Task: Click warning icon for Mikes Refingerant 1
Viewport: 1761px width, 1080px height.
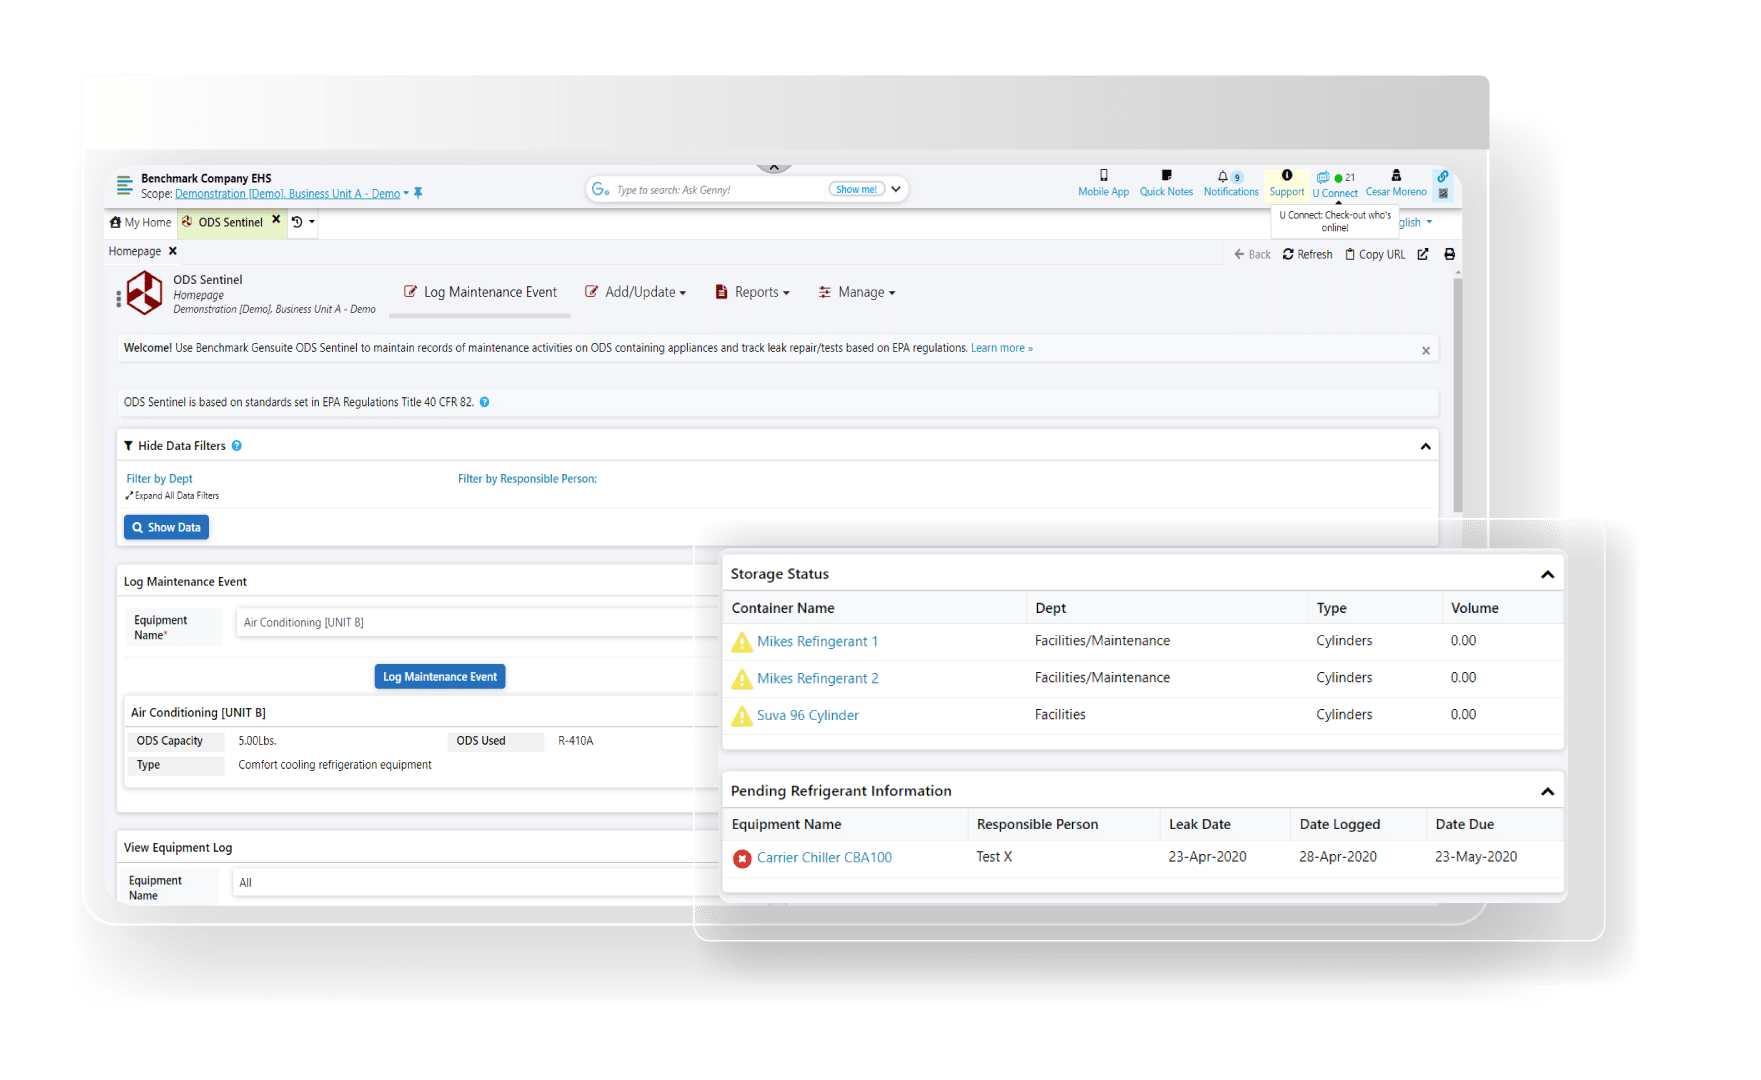Action: pyautogui.click(x=742, y=642)
